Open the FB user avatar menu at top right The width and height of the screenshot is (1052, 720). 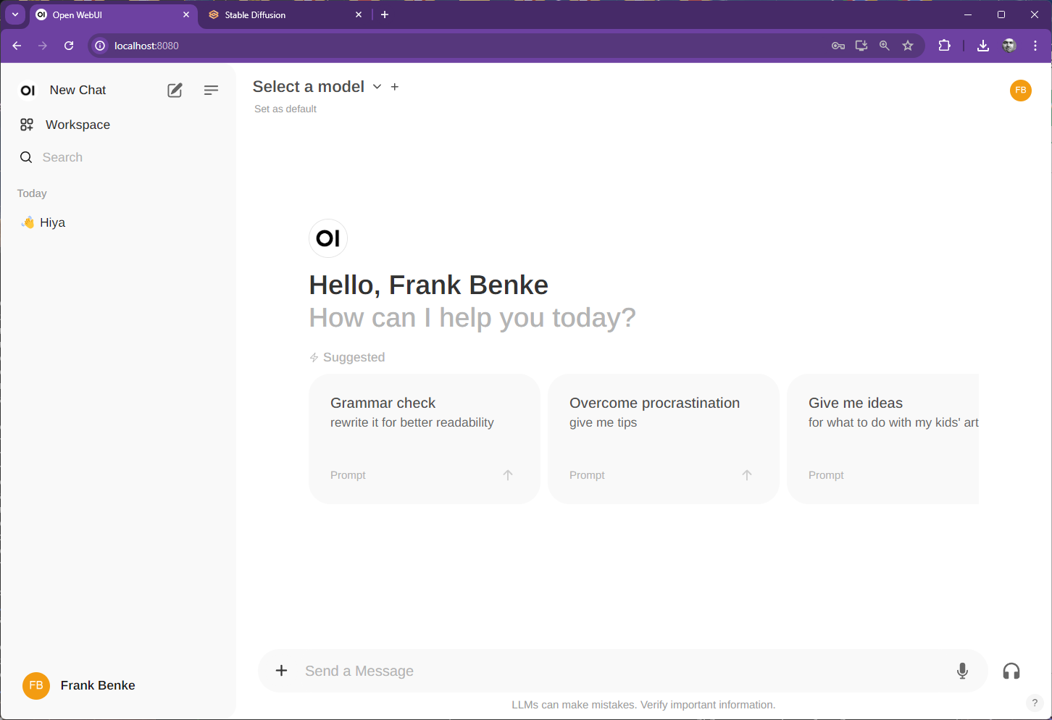pos(1020,90)
